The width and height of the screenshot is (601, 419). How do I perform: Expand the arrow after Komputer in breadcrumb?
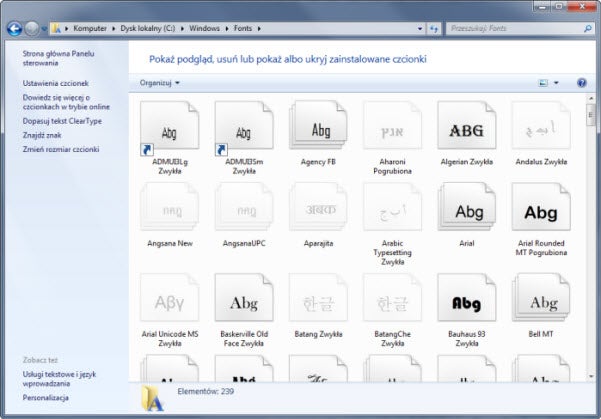[x=113, y=28]
